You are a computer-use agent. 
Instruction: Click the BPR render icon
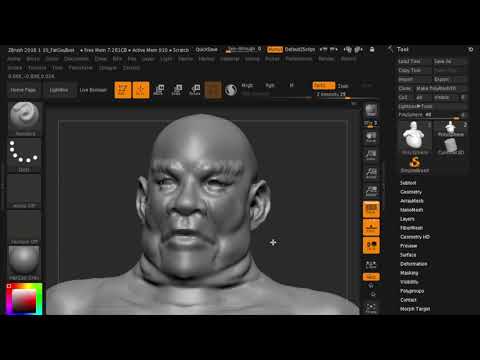point(371,110)
